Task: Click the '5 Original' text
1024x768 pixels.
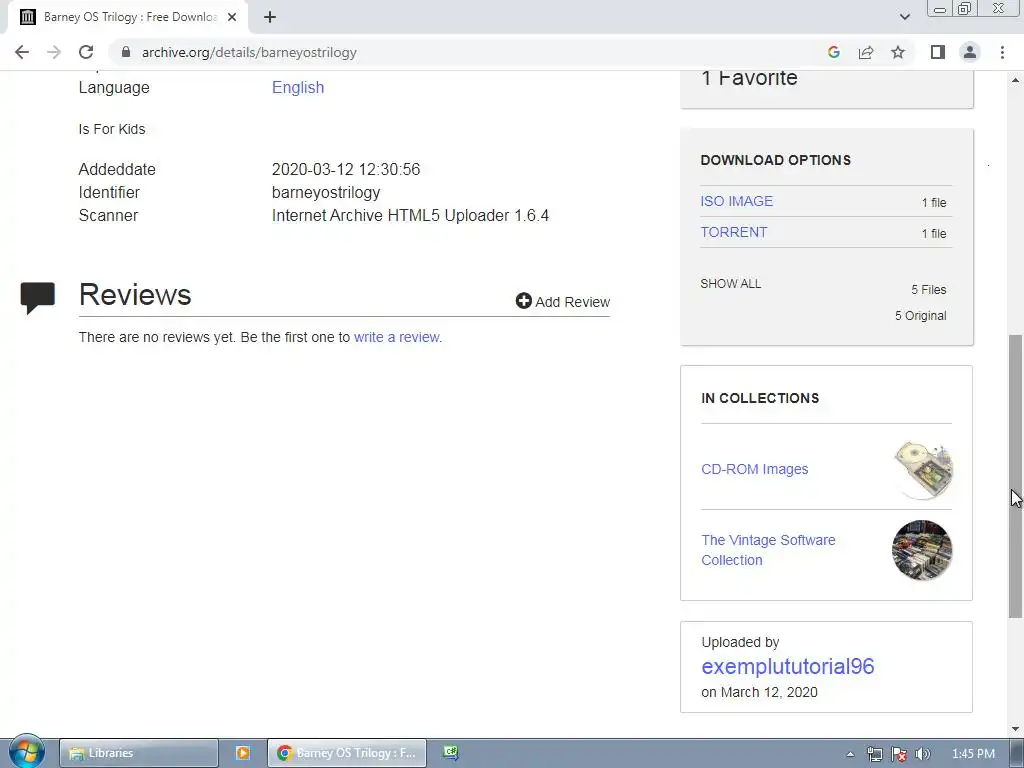Action: (x=920, y=315)
